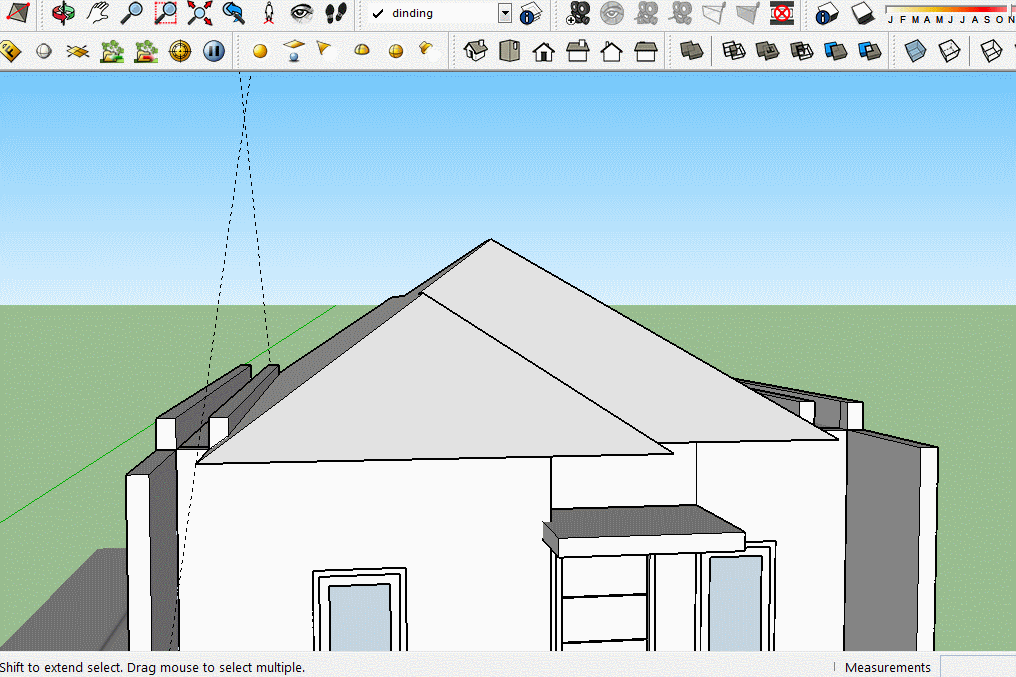Select the Zoom magnifier tool
This screenshot has width=1016, height=677.
tap(132, 13)
